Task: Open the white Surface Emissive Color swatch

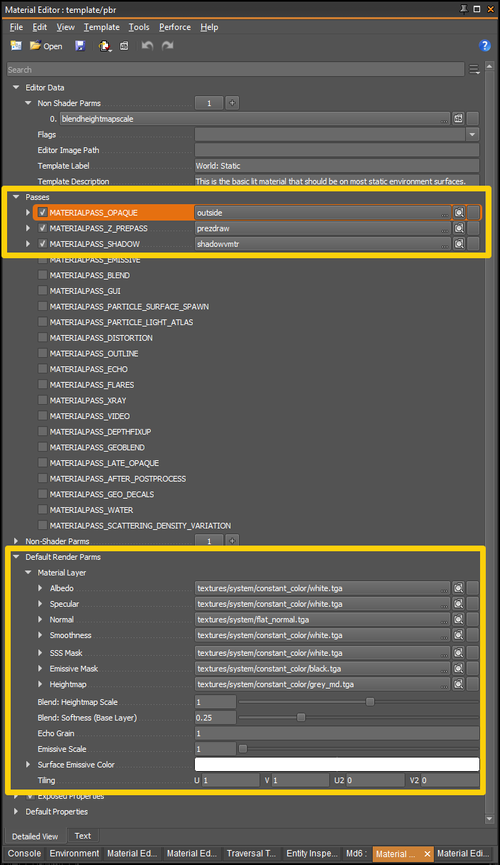Action: click(x=337, y=765)
